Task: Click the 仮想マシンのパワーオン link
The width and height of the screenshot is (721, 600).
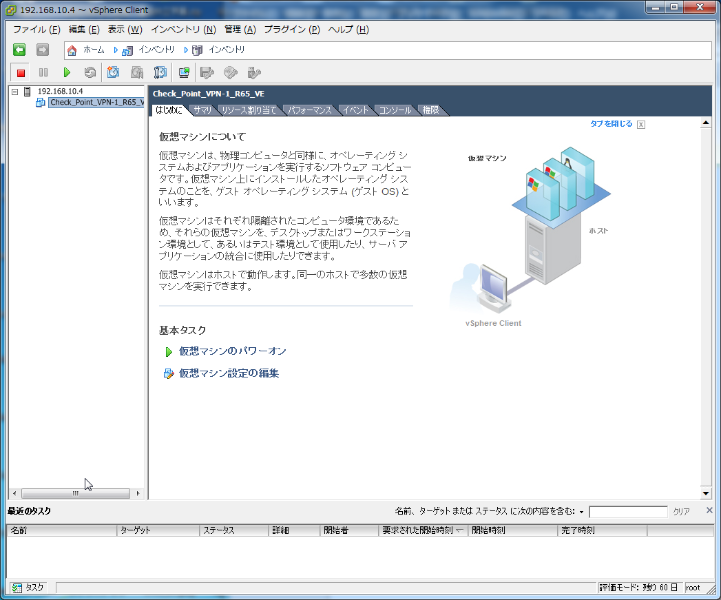Action: pyautogui.click(x=232, y=352)
